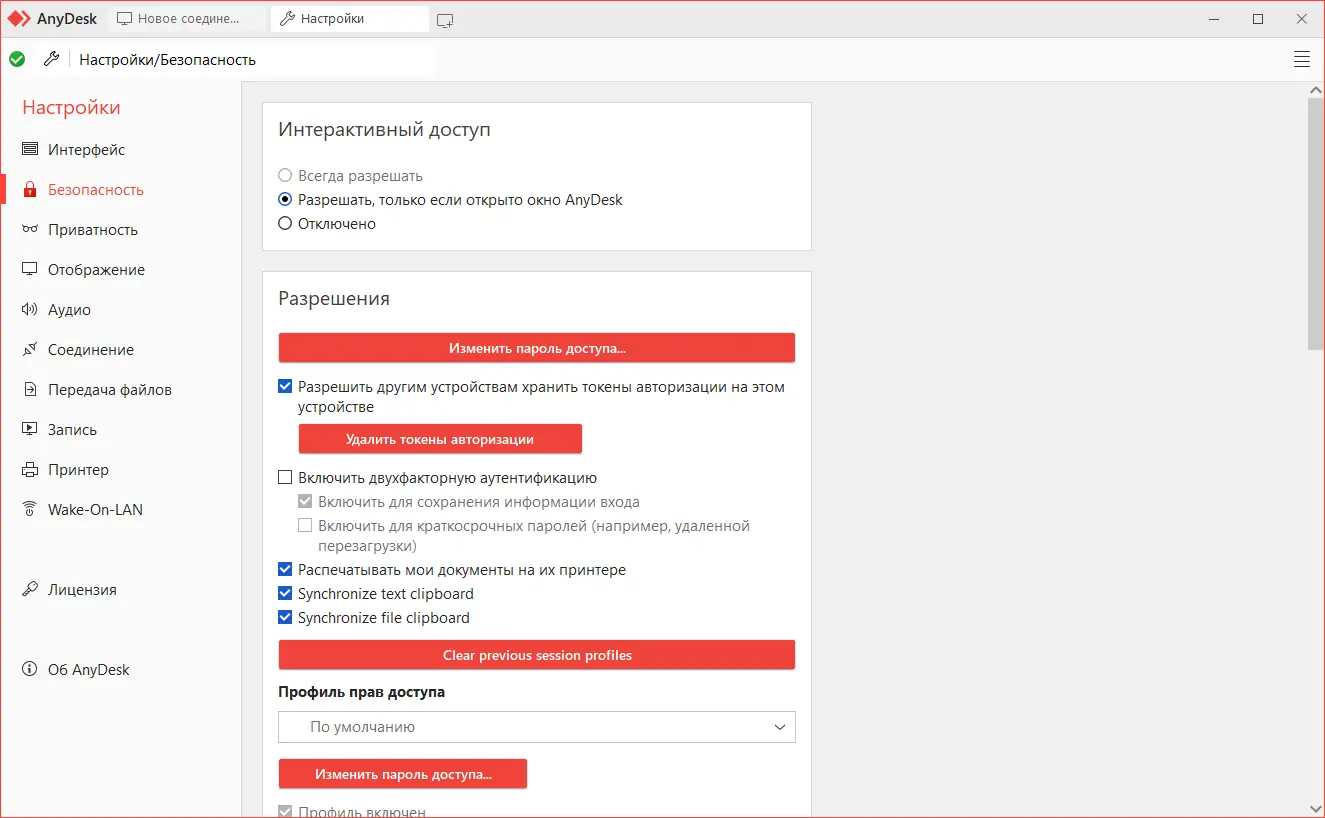1325x818 pixels.
Task: Click the red lock icon for Безопасность
Action: pos(30,189)
